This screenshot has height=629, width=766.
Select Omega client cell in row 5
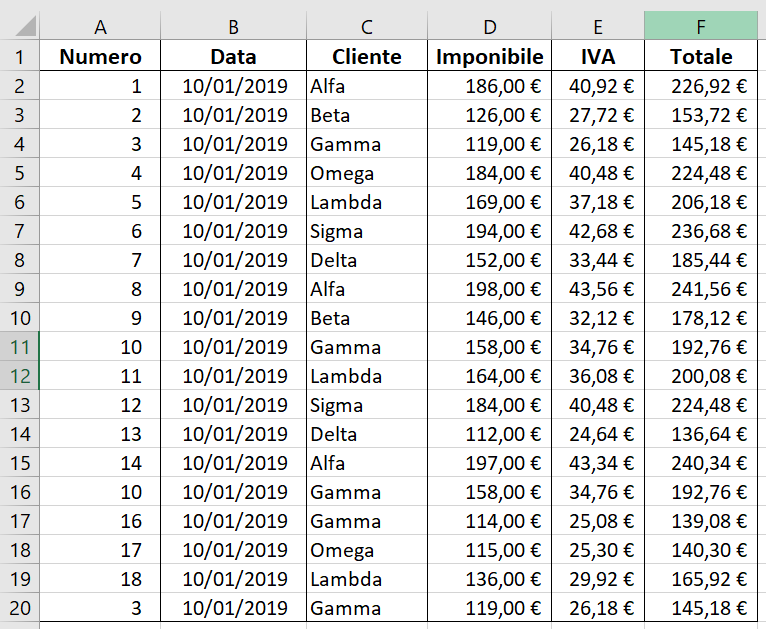pyautogui.click(x=367, y=173)
